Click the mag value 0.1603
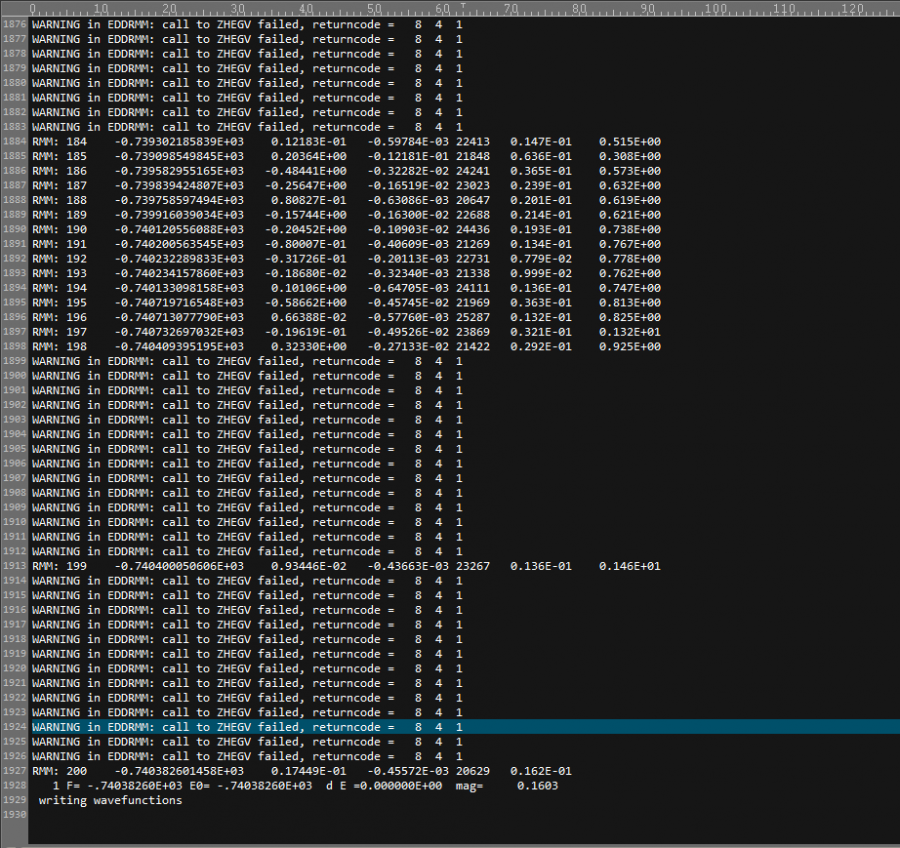The image size is (900, 848). (x=537, y=785)
